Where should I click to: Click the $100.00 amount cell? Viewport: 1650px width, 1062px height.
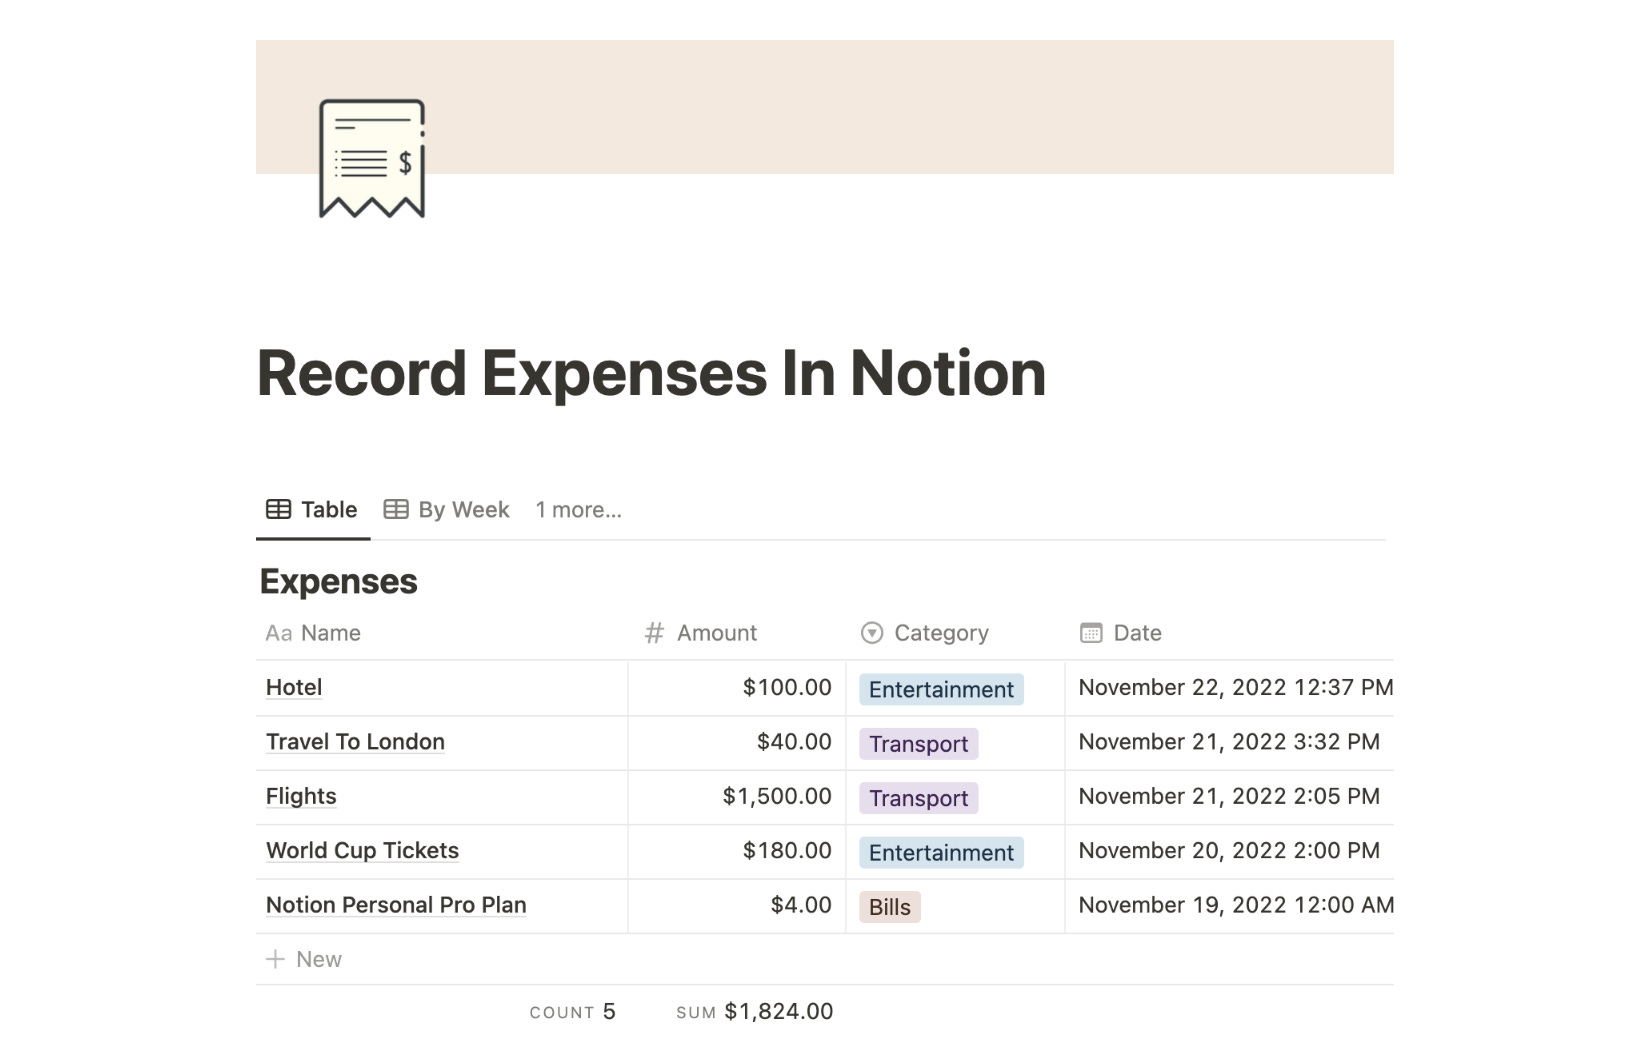click(737, 688)
